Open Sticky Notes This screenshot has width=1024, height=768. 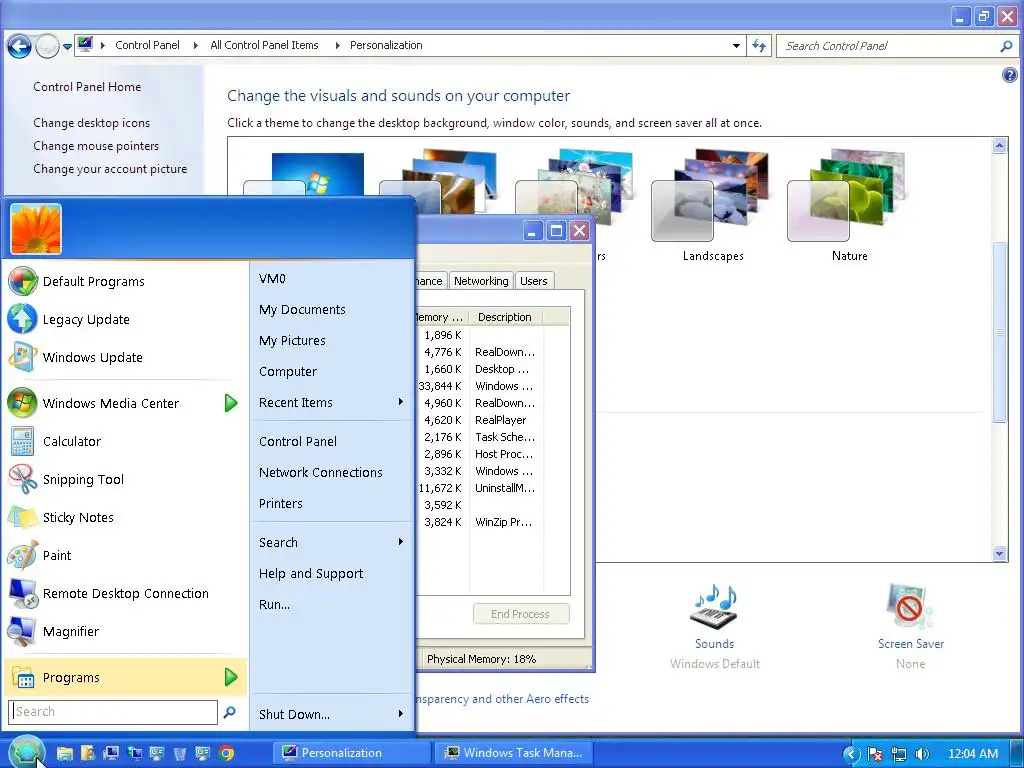[x=124, y=517]
